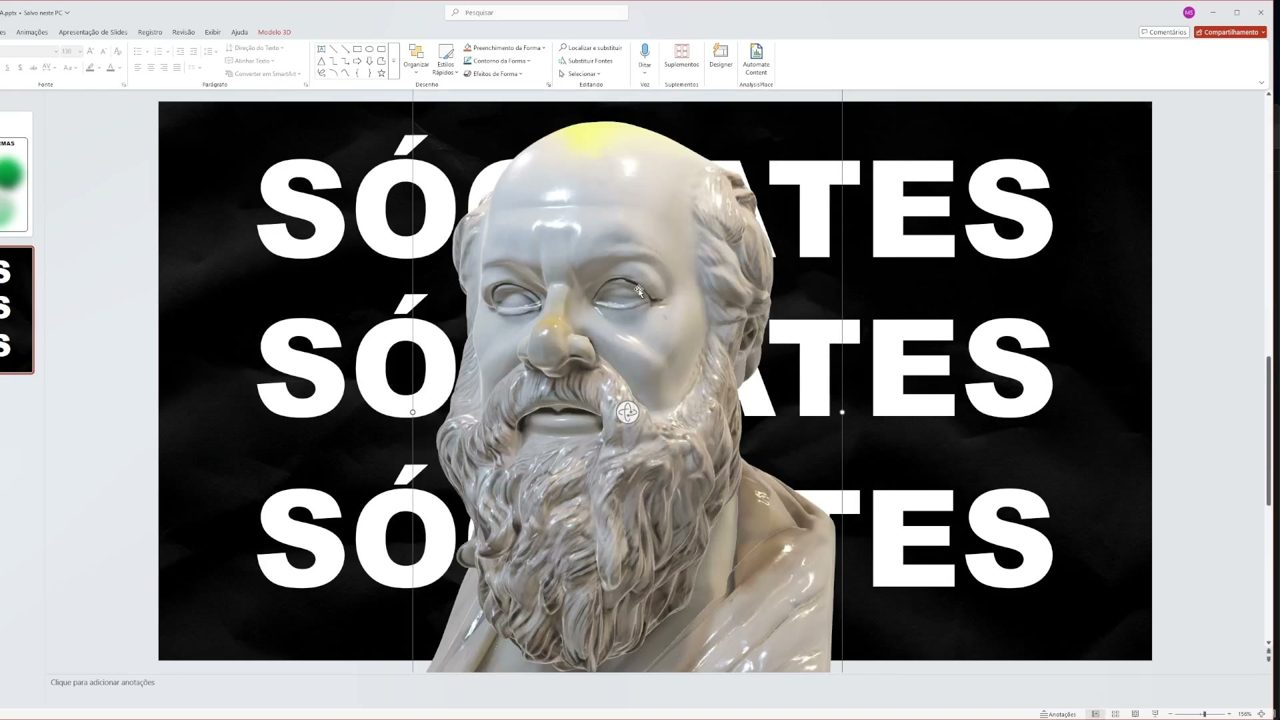Launch the Designer ideas pane
1280x720 pixels.
[x=721, y=56]
